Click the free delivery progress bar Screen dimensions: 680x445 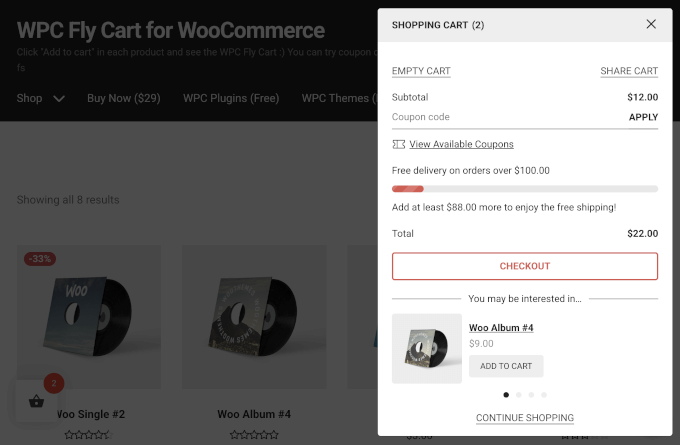click(525, 188)
